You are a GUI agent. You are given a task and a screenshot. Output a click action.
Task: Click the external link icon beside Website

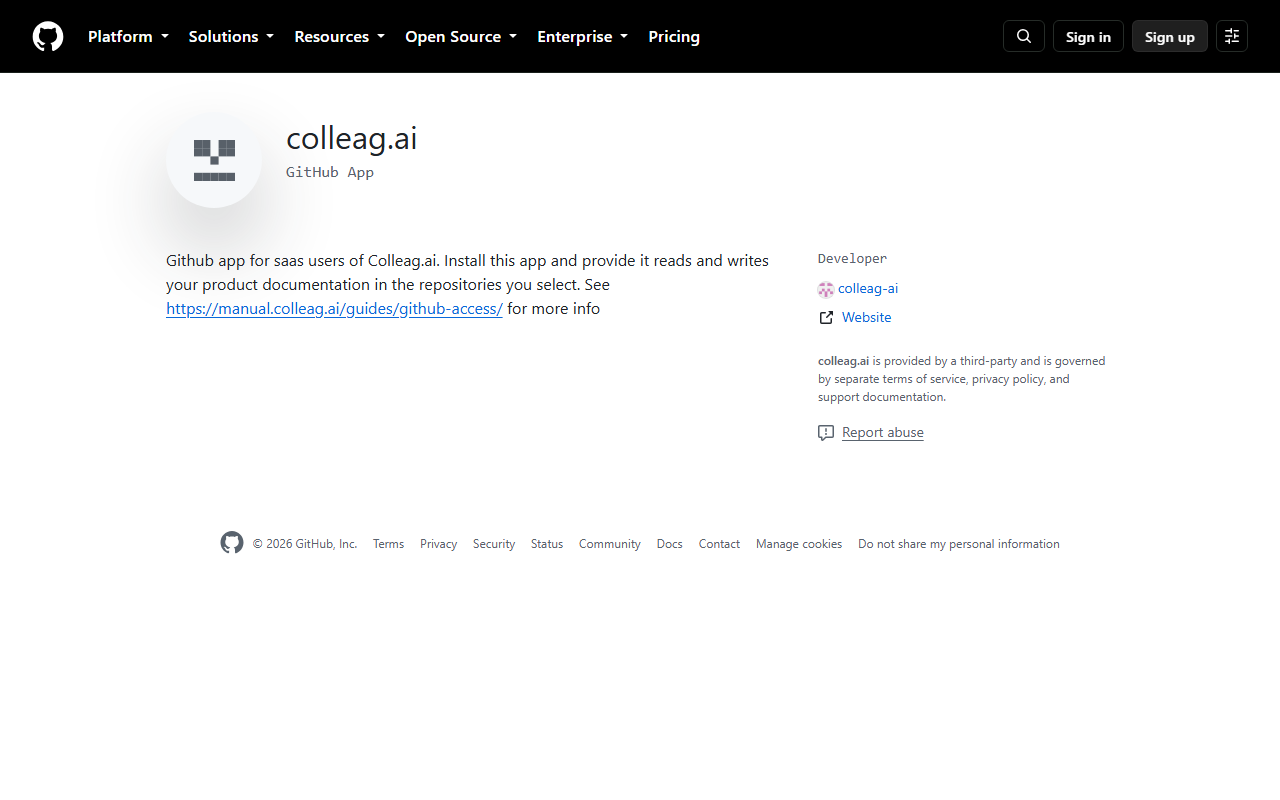826,317
